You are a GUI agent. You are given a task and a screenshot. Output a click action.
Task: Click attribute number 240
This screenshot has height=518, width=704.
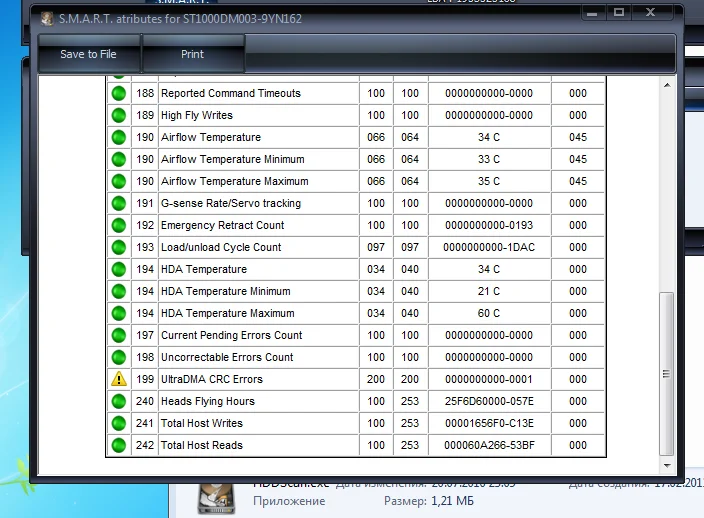(145, 401)
